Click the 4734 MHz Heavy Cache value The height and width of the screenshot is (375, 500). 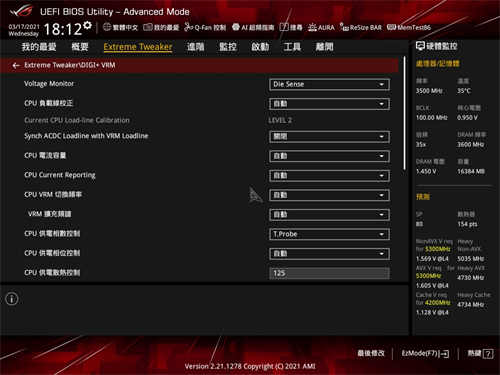471,304
